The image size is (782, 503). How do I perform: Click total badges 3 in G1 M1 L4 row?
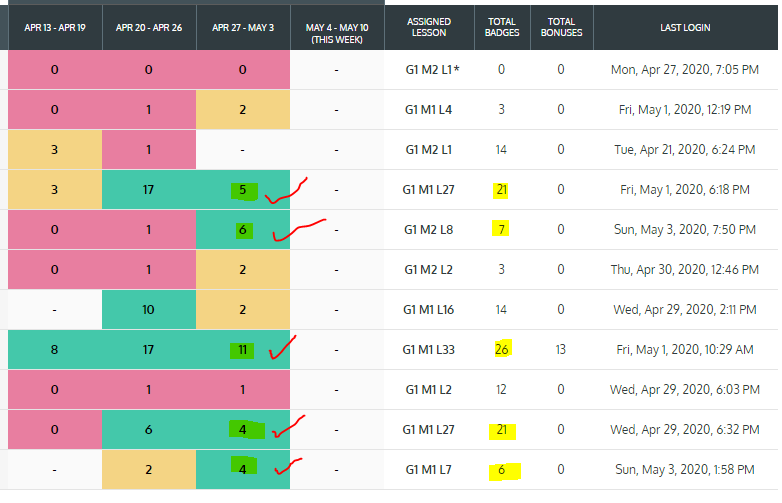[x=501, y=110]
